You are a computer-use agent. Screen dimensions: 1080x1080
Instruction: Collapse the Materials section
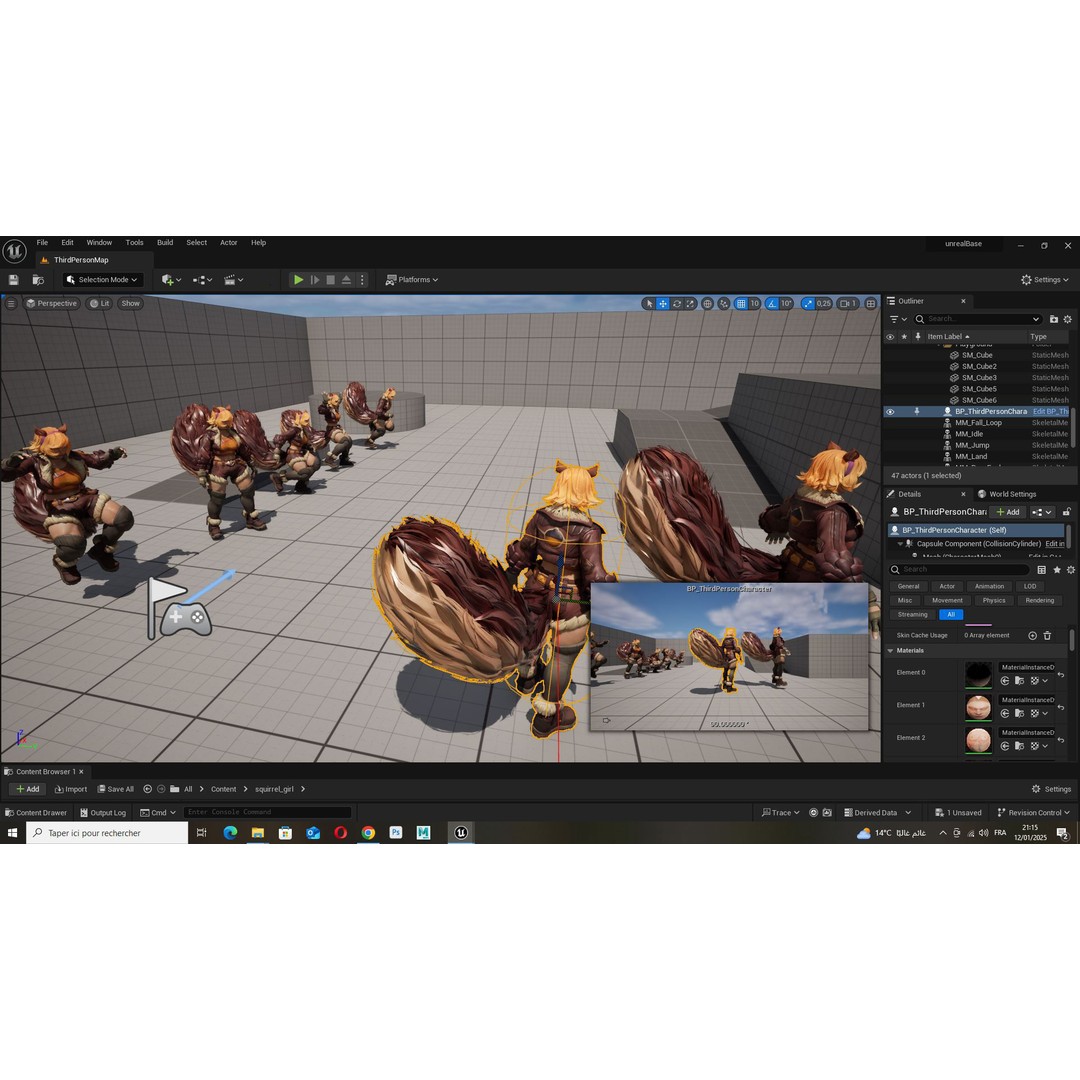(890, 650)
